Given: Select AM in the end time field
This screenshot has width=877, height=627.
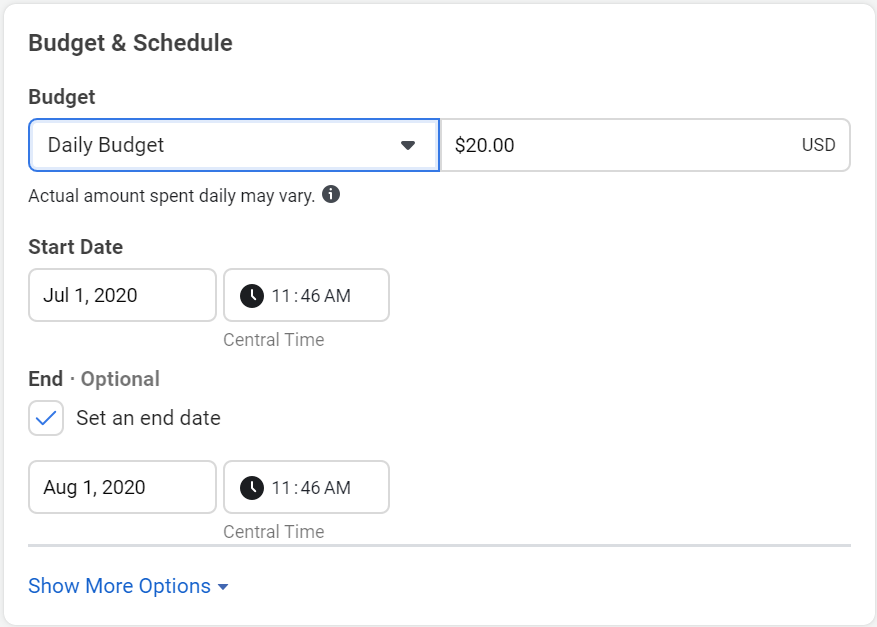Looking at the screenshot, I should pos(337,488).
